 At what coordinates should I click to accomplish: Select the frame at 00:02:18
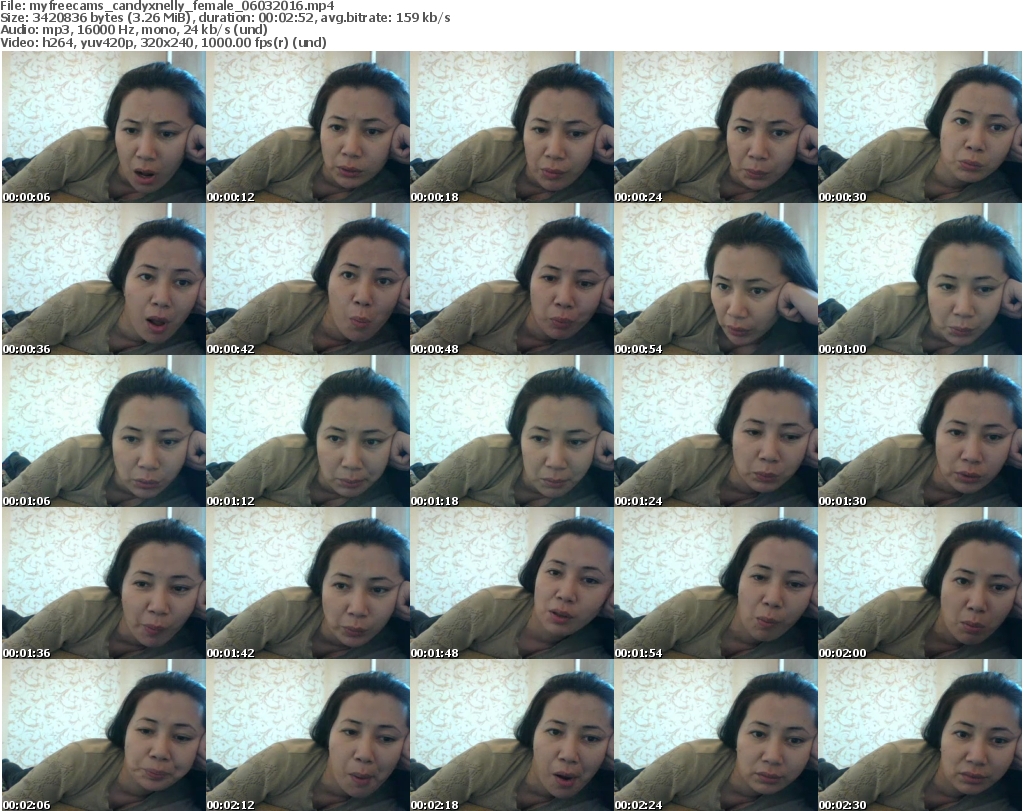(511, 736)
